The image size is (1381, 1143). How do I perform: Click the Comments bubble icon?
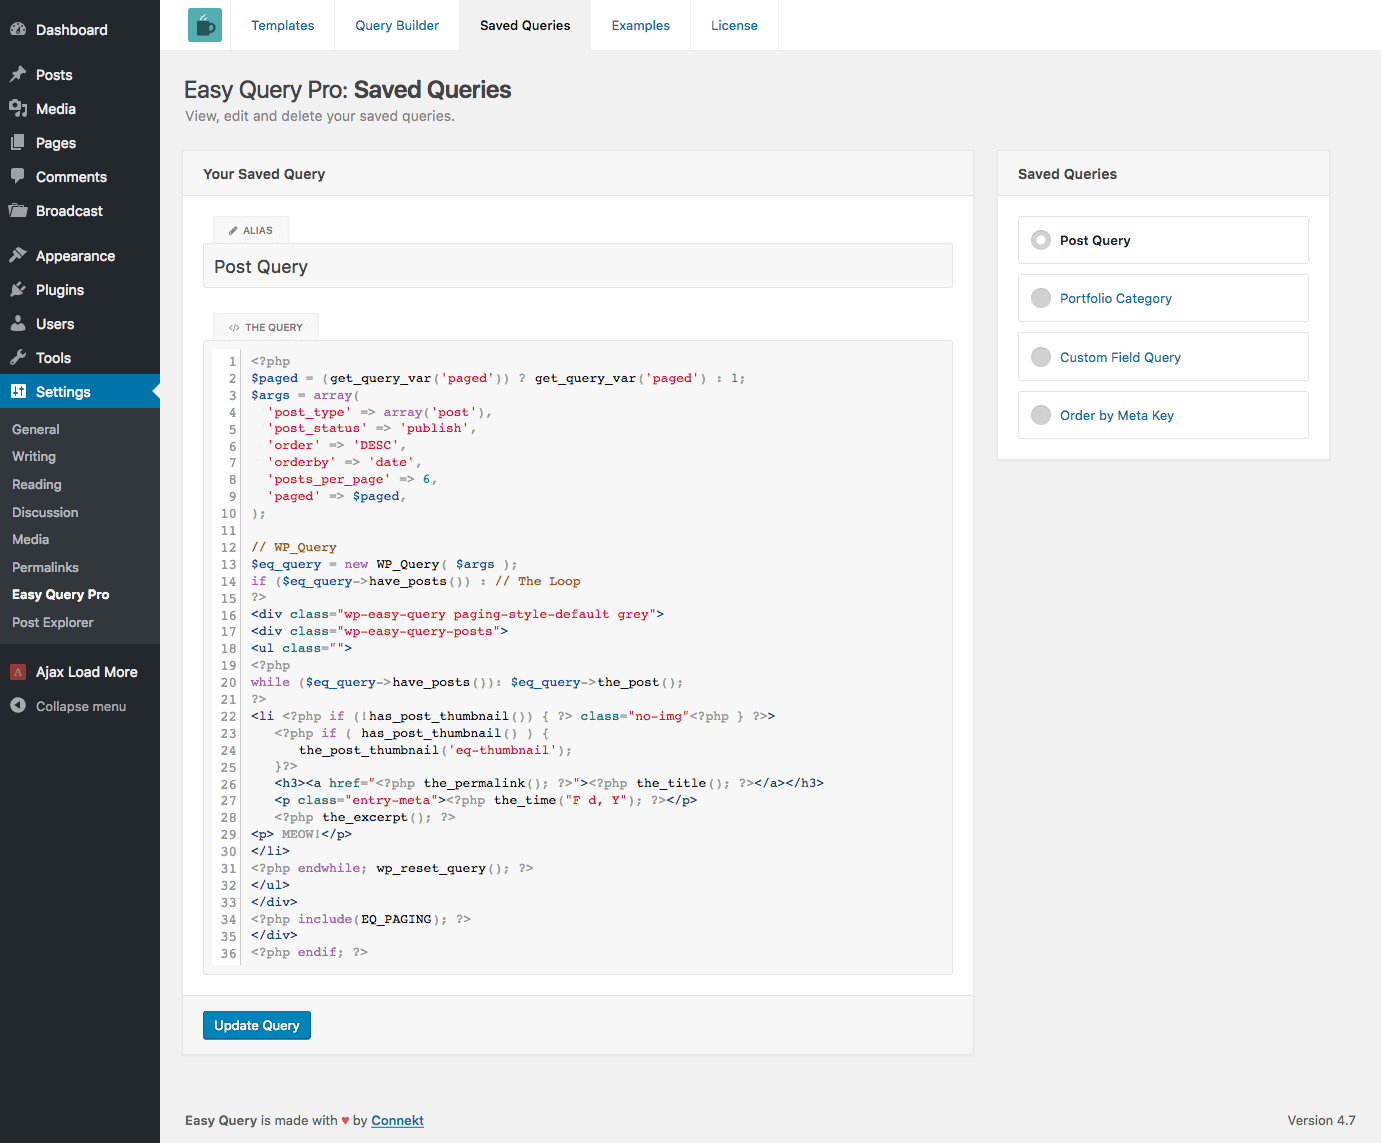(18, 177)
